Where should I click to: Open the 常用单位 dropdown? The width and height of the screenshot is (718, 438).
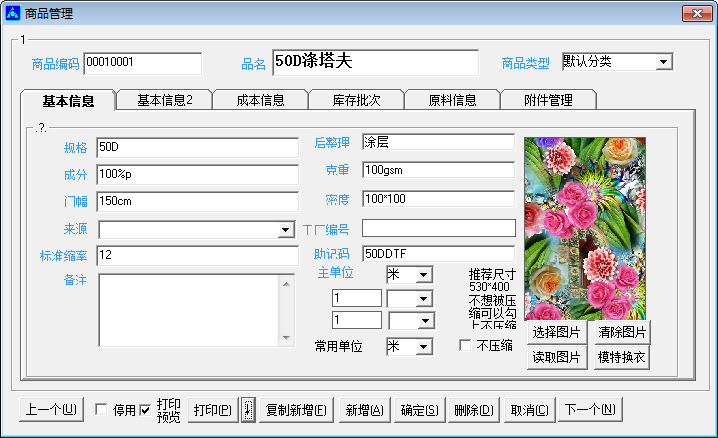(424, 347)
